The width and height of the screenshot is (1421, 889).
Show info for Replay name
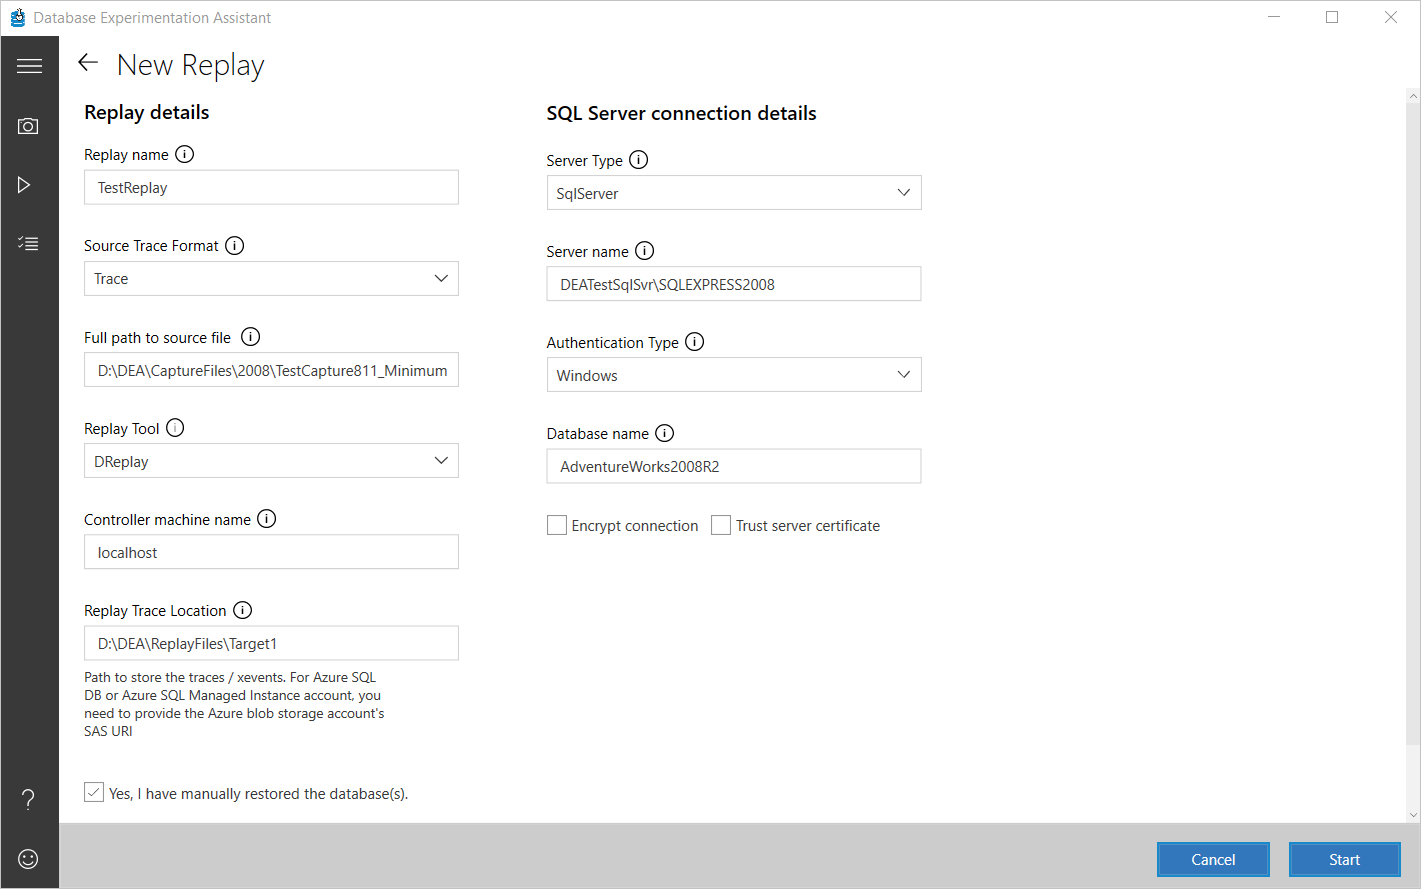pyautogui.click(x=185, y=154)
